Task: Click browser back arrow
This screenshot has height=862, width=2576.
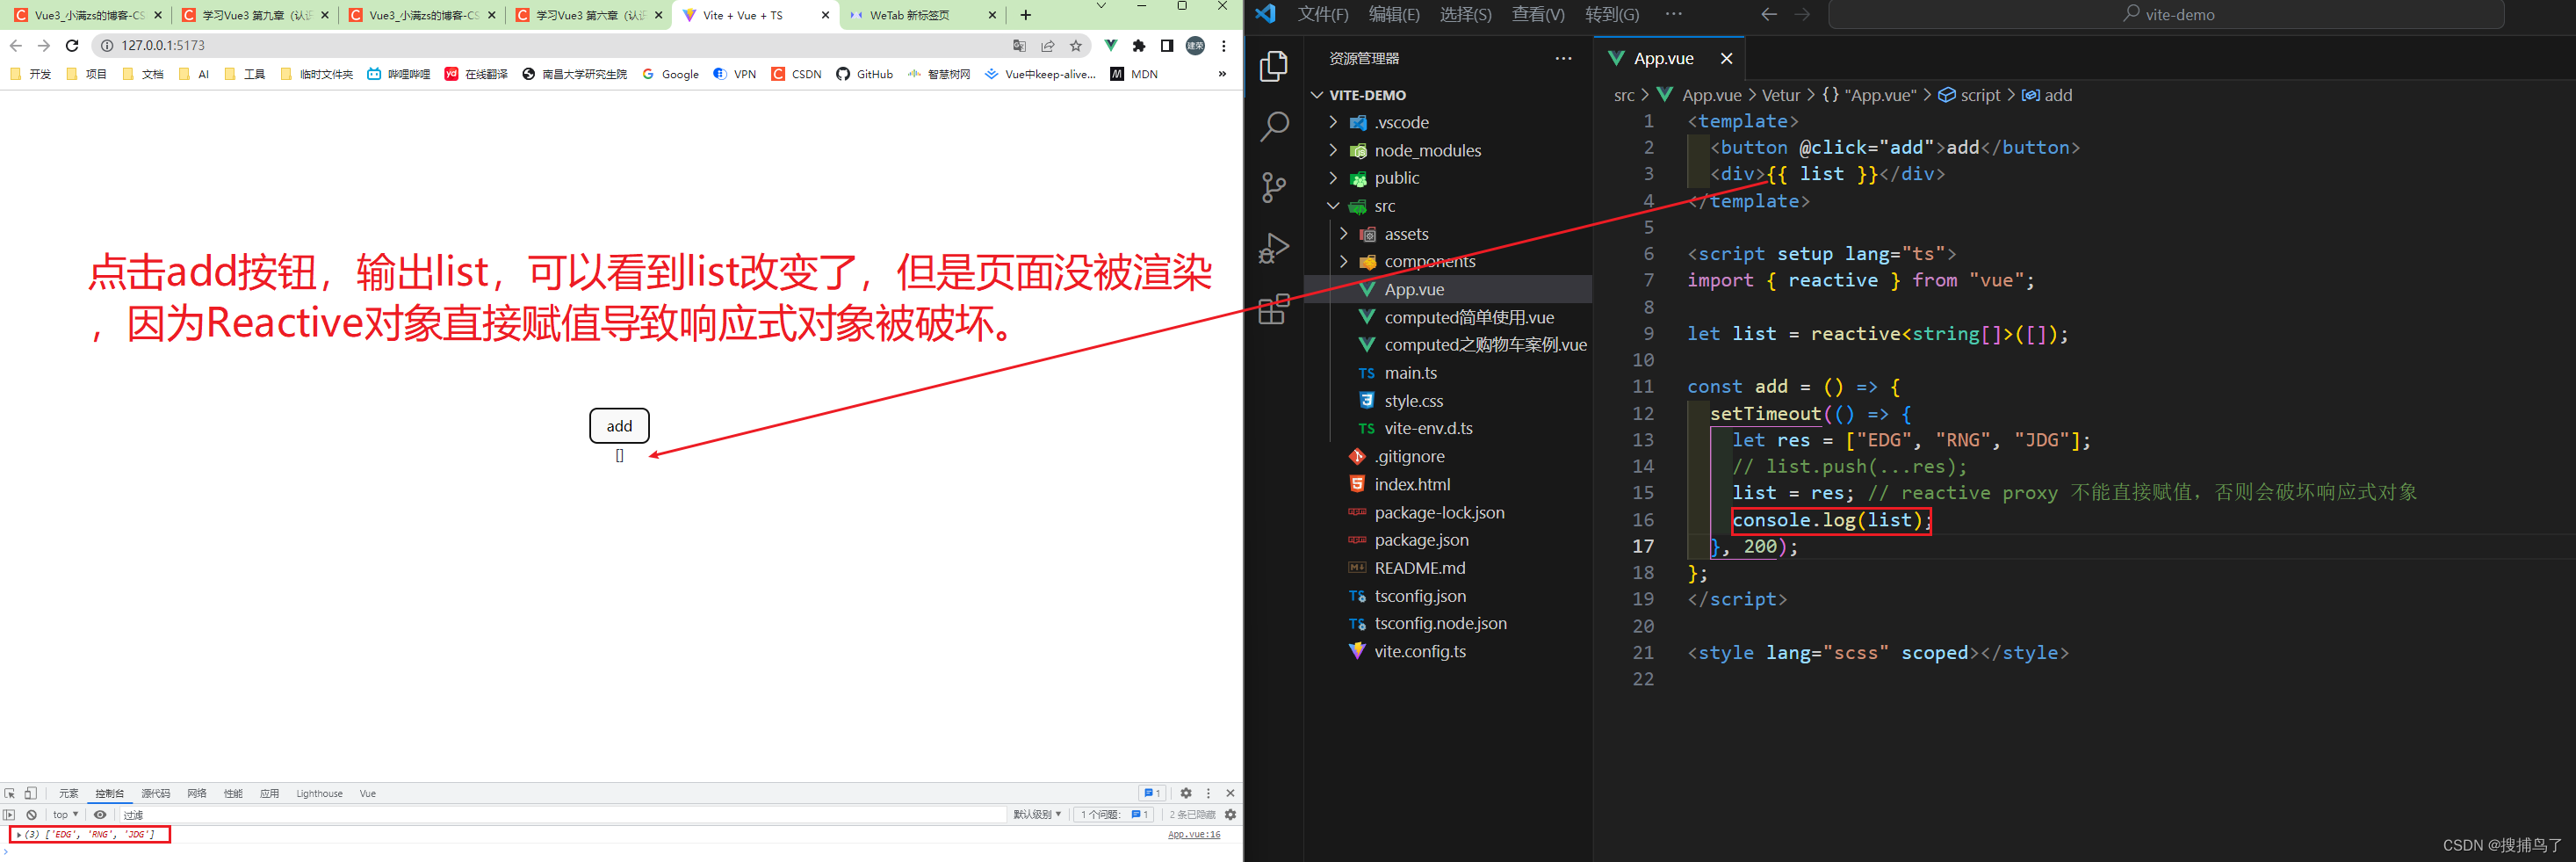Action: click(x=16, y=45)
